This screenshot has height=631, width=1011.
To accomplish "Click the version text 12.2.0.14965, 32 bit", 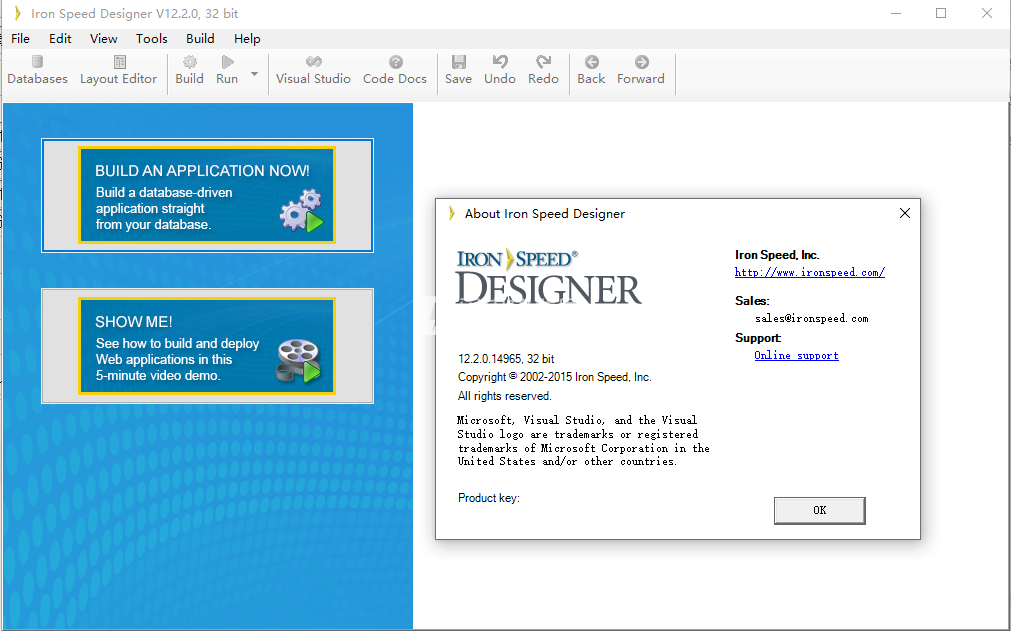I will 506,359.
